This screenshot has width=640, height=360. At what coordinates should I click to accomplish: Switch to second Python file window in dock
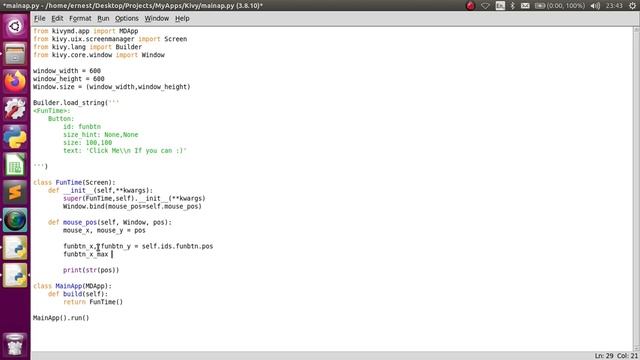tap(15, 276)
